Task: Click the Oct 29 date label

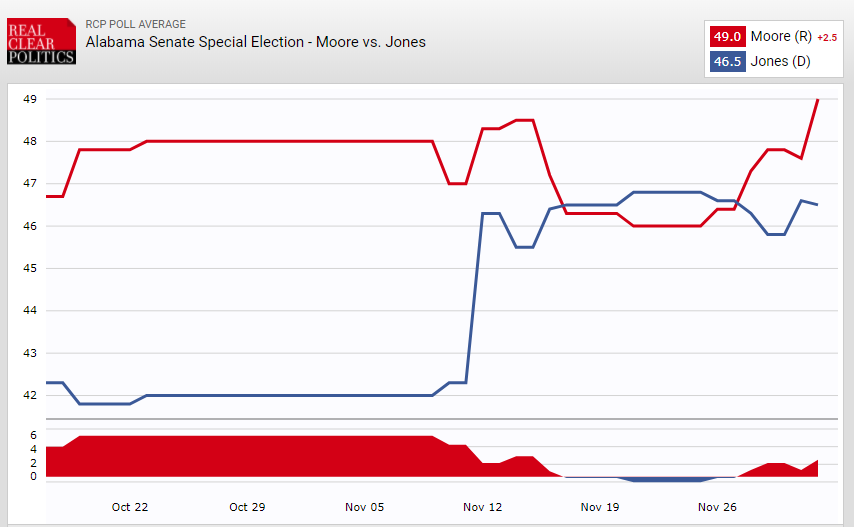Action: (247, 507)
